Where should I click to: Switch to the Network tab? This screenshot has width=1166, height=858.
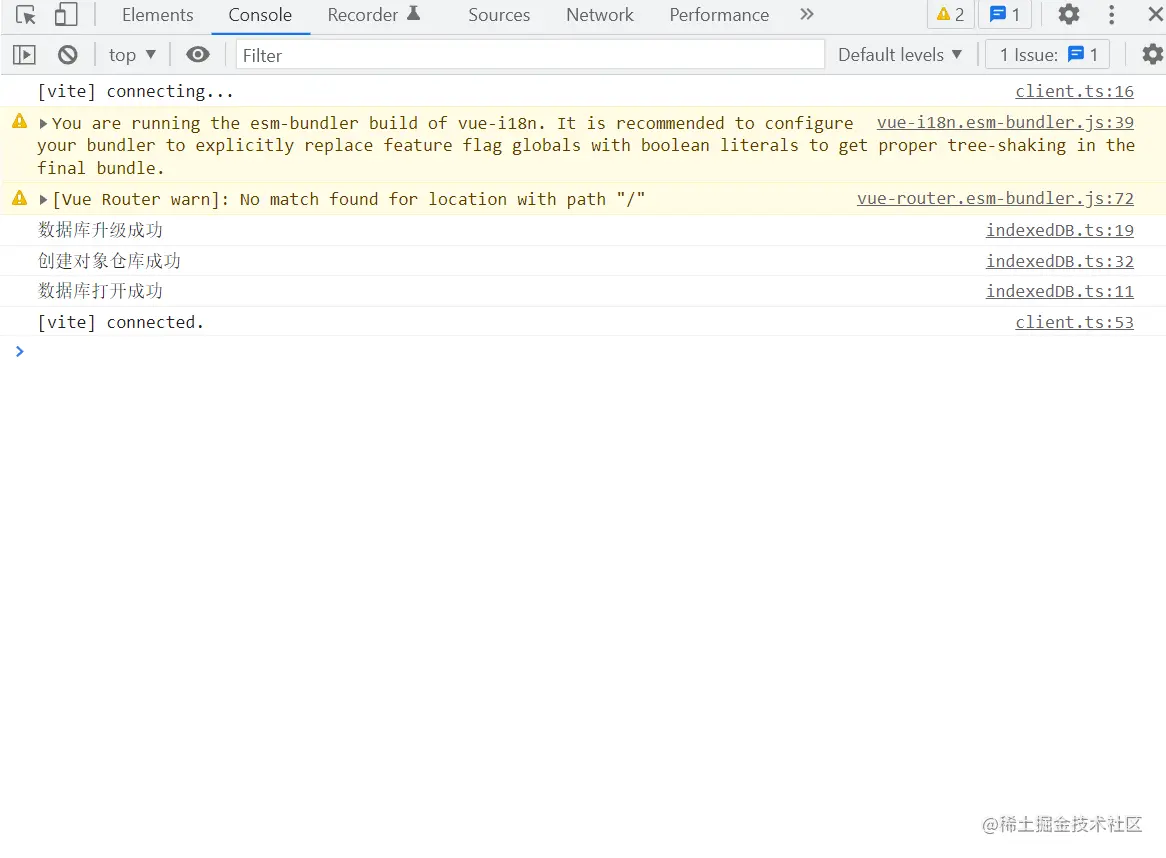[x=599, y=15]
